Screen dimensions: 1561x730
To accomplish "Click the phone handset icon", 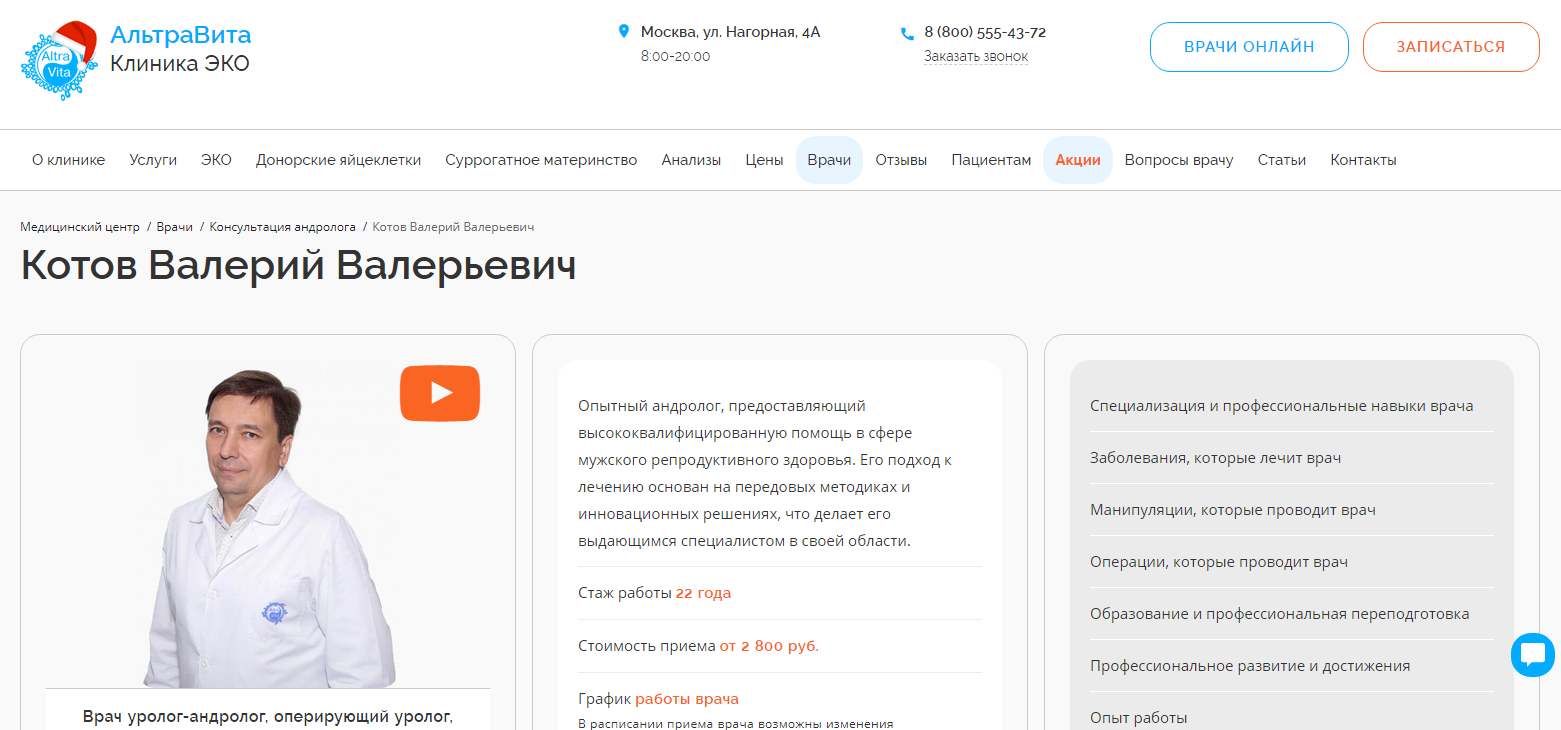I will tap(907, 33).
